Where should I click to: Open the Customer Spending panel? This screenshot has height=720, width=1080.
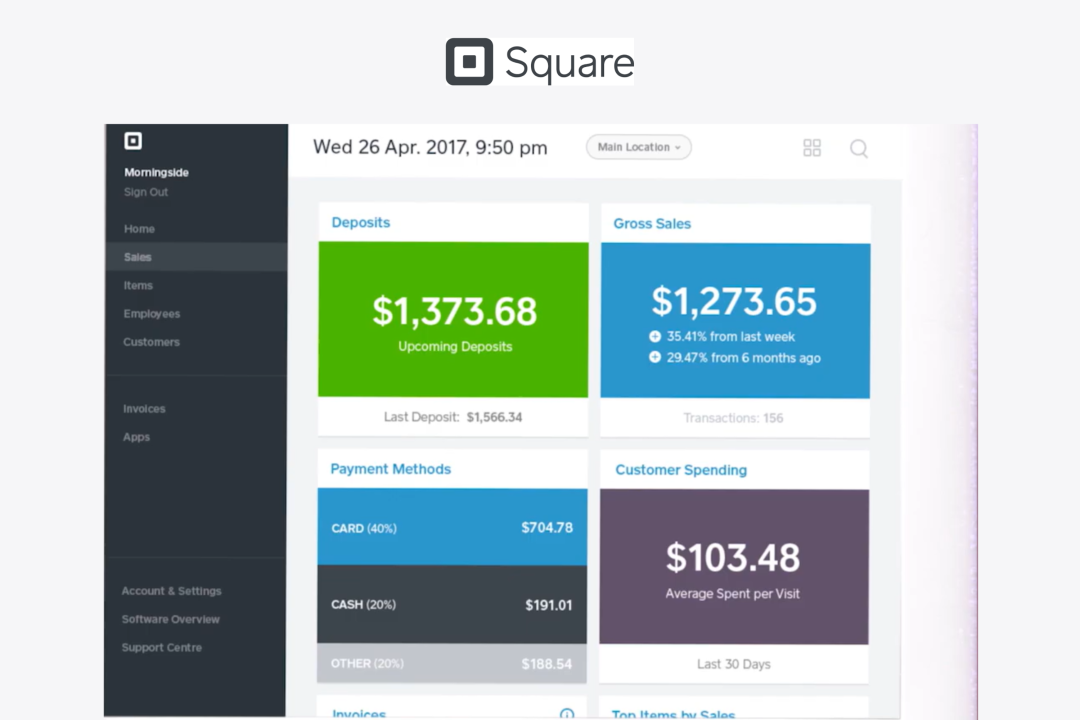680,469
